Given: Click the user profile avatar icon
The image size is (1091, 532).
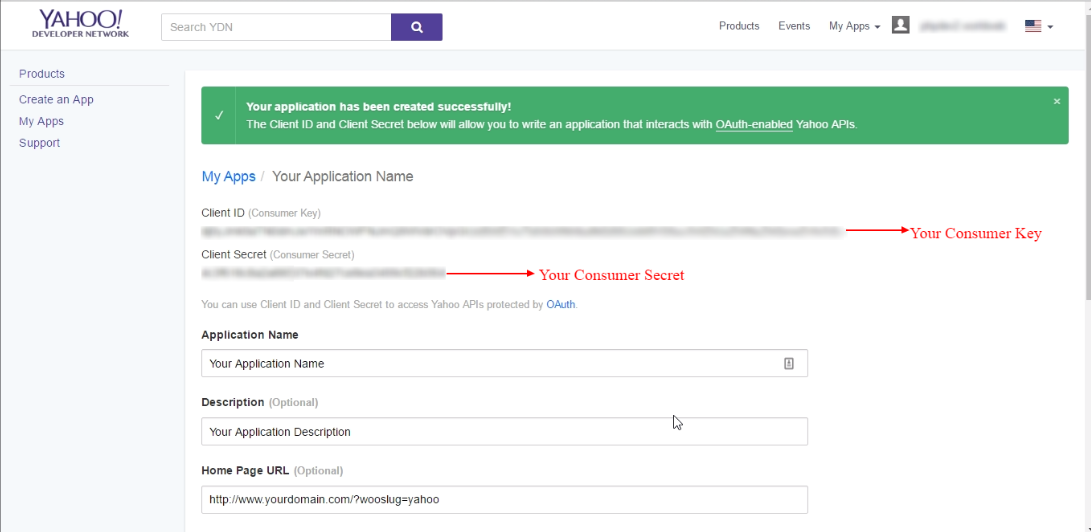Looking at the screenshot, I should pos(900,25).
